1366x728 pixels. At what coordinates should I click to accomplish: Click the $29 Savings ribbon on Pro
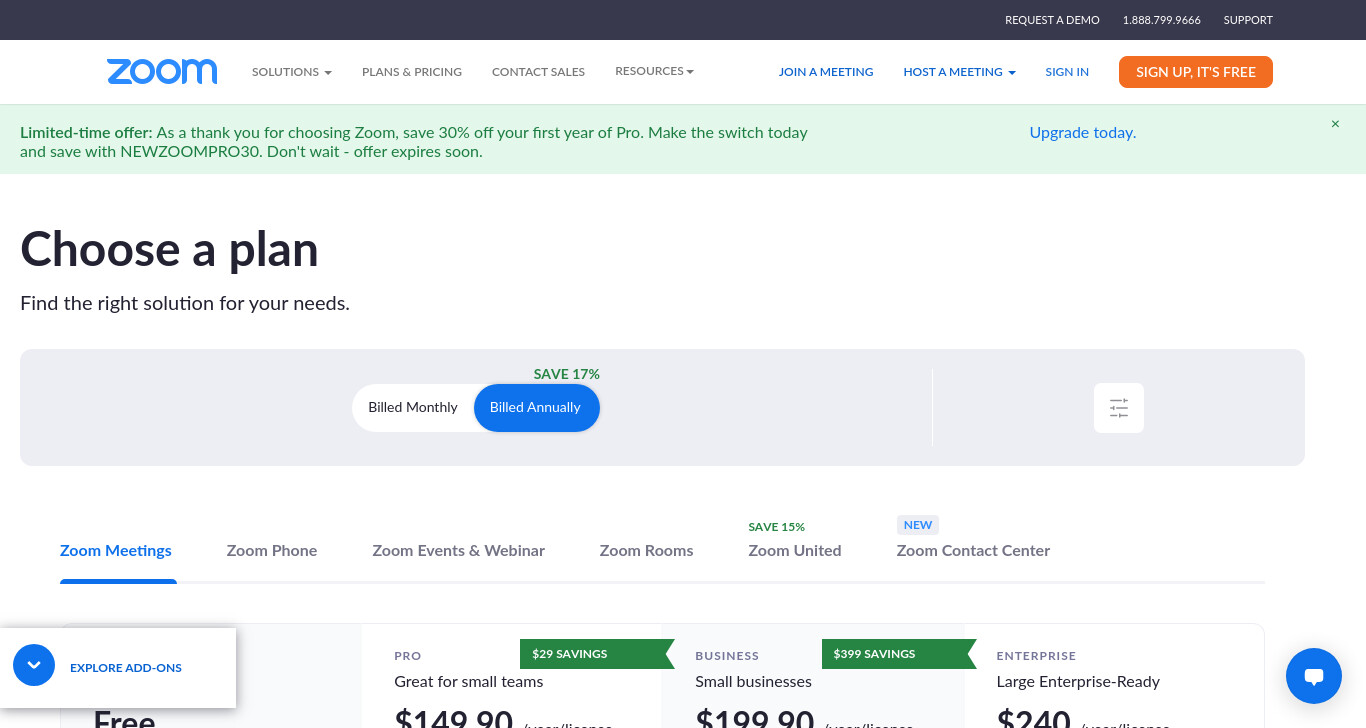pyautogui.click(x=597, y=654)
